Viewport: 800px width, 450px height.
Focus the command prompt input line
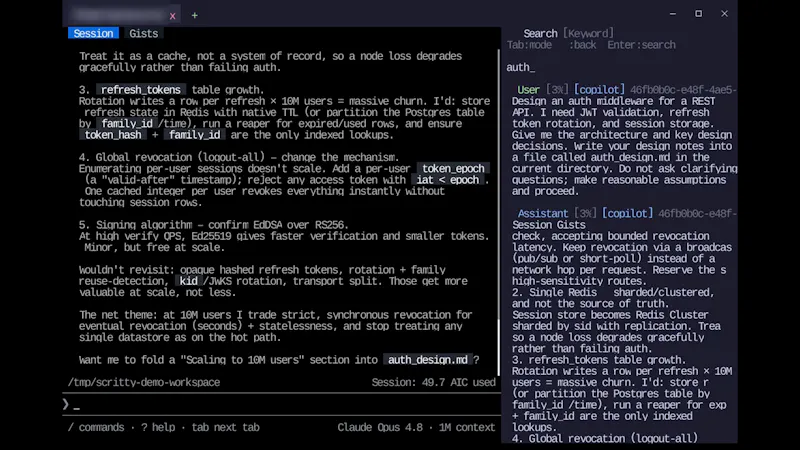click(282, 405)
